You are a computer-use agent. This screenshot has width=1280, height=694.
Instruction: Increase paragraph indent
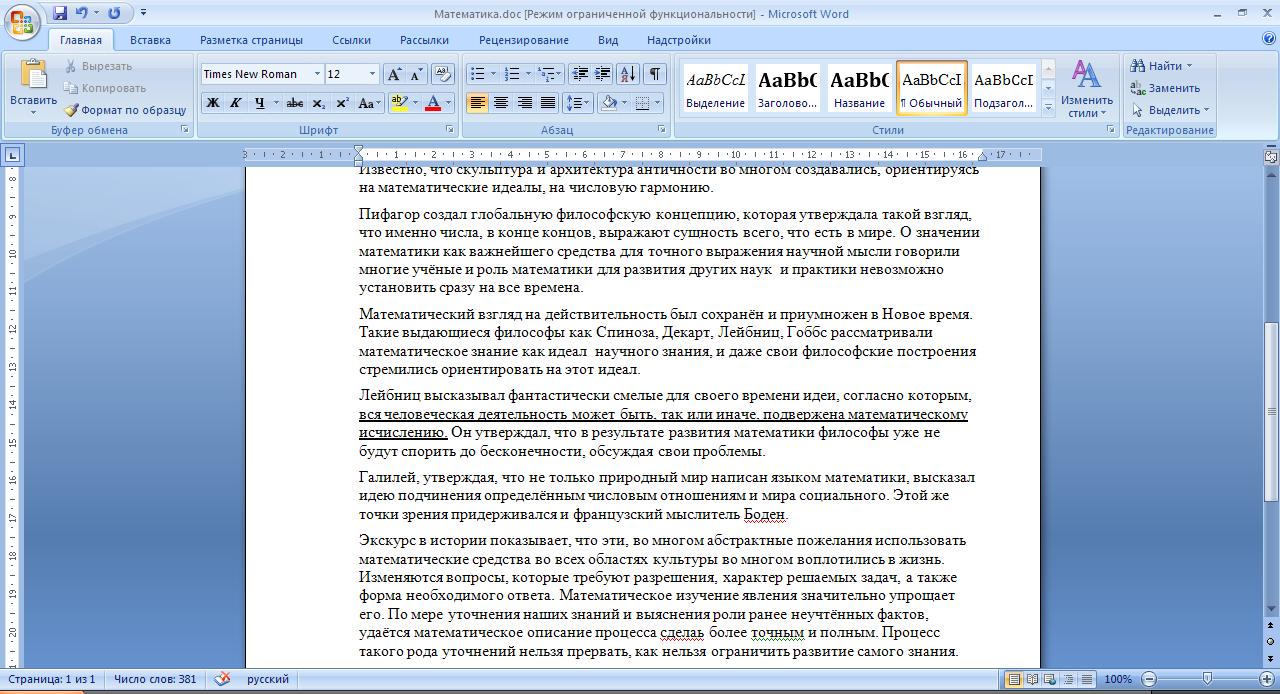pos(602,74)
